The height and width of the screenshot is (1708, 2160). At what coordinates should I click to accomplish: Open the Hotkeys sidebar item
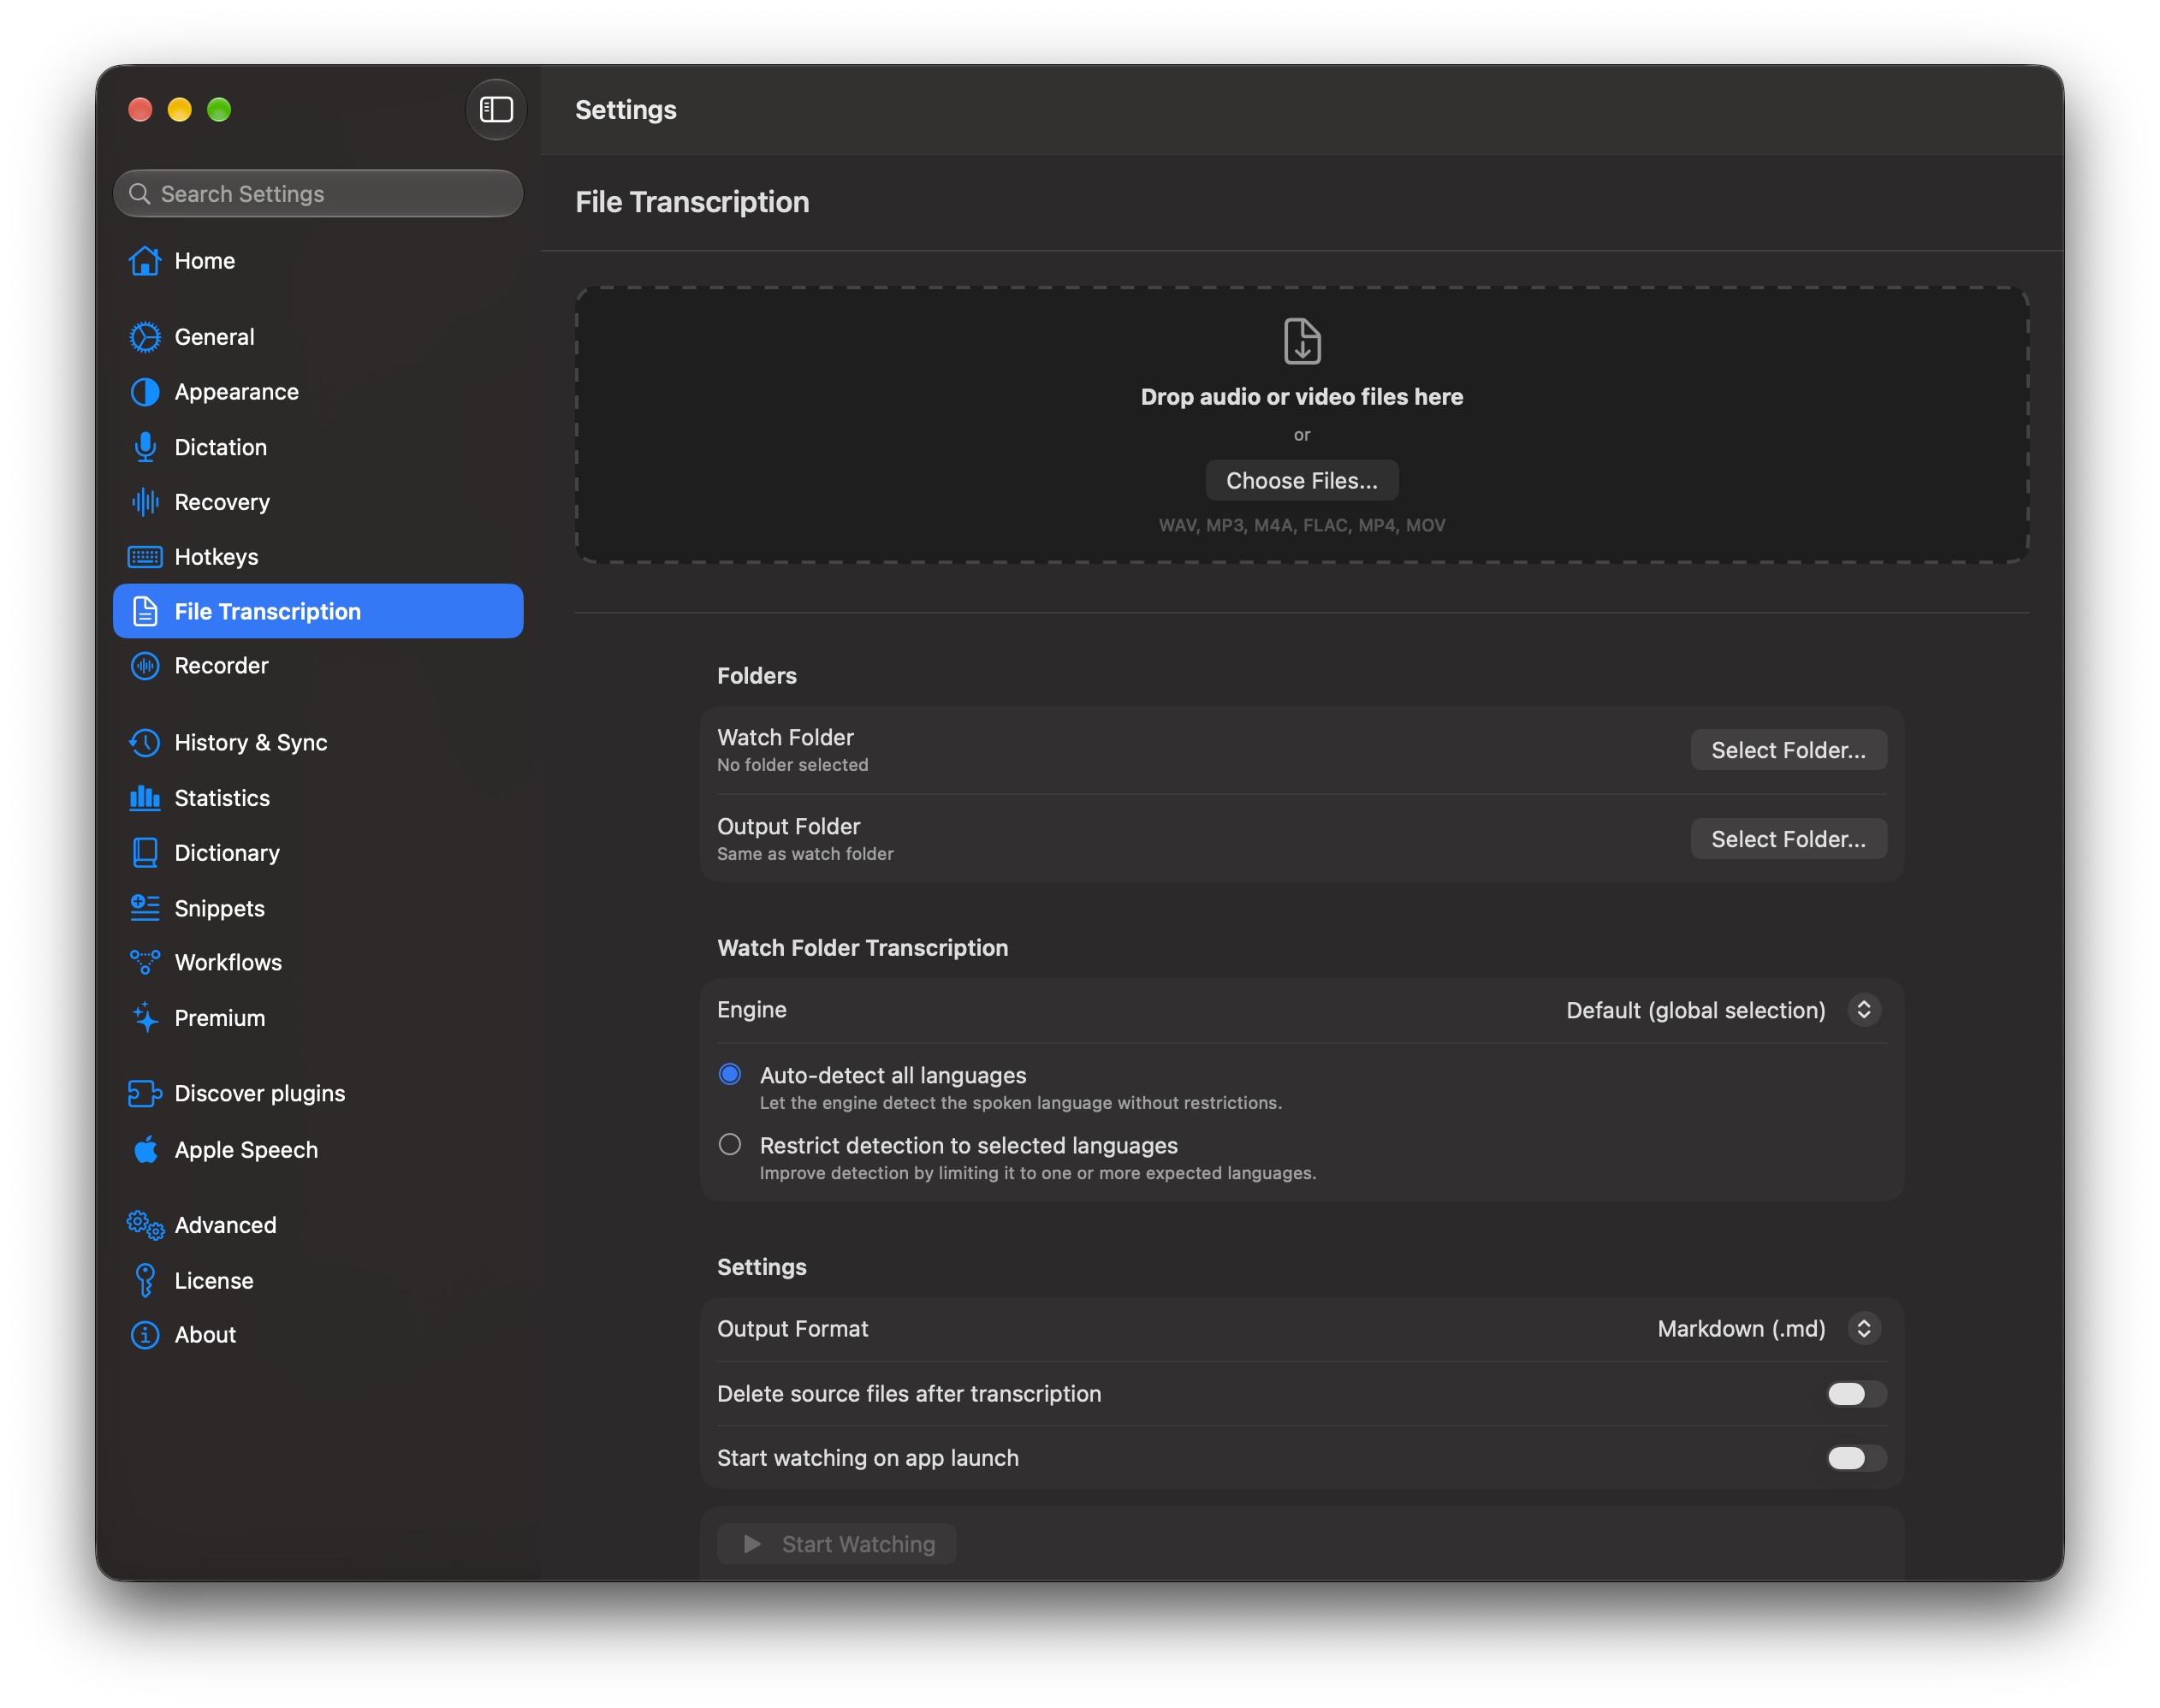tap(318, 557)
